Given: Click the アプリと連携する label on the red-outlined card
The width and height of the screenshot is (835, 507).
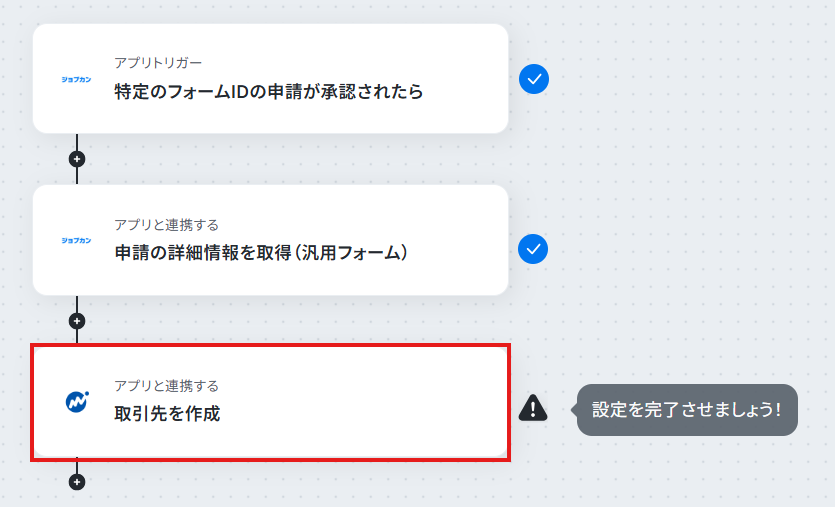Looking at the screenshot, I should click(166, 386).
